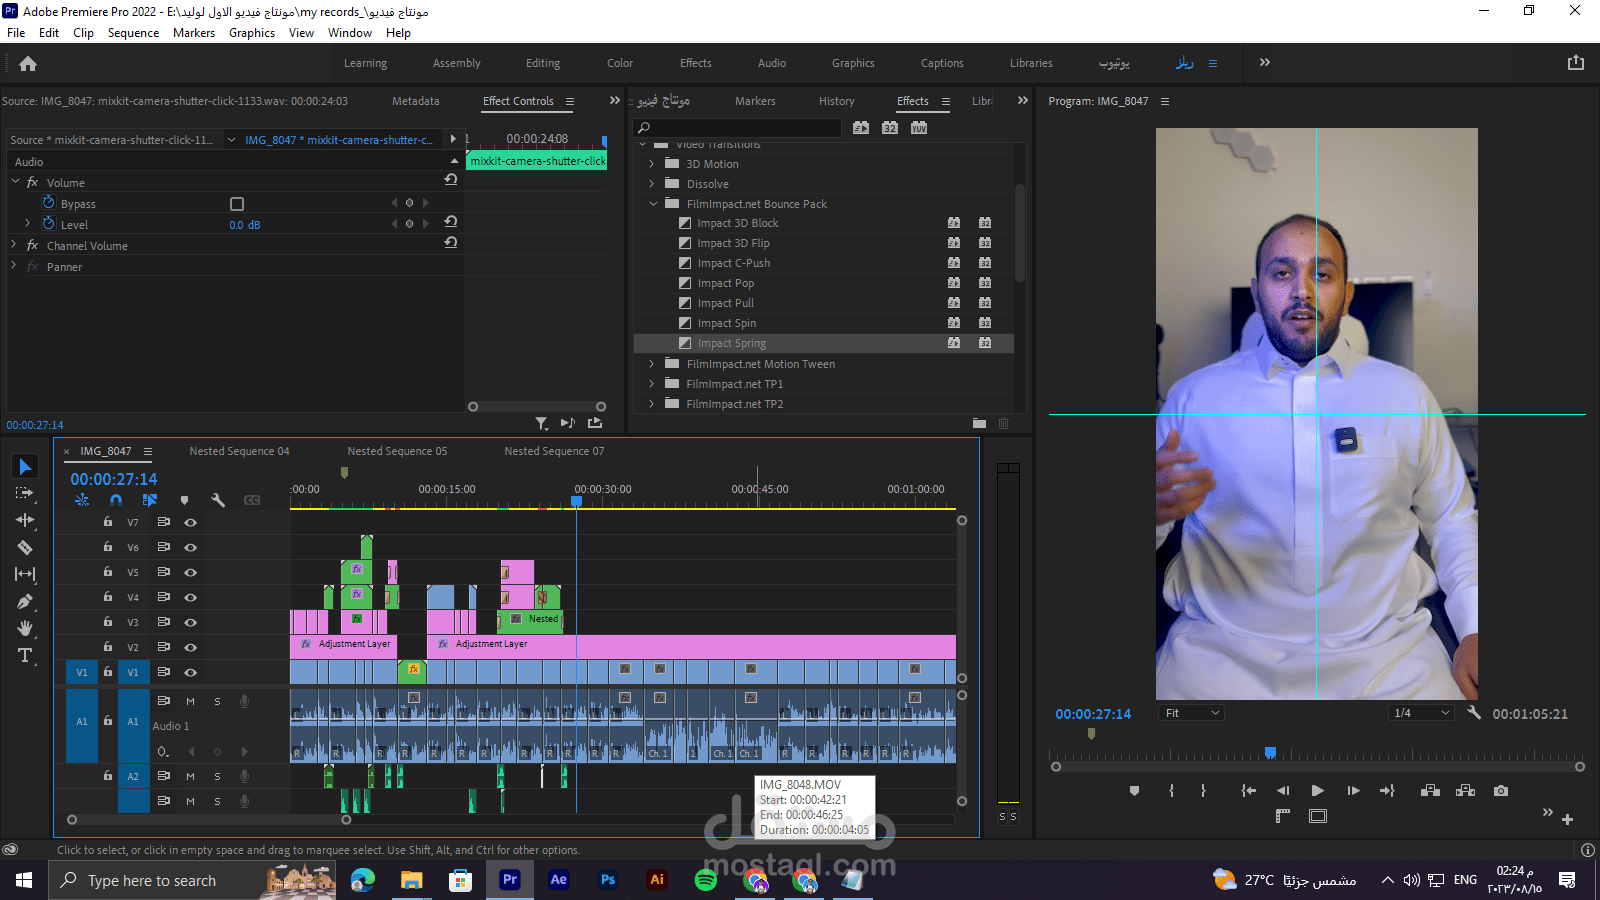
Task: Filter effects by 32-bit Color icon
Action: (x=890, y=128)
